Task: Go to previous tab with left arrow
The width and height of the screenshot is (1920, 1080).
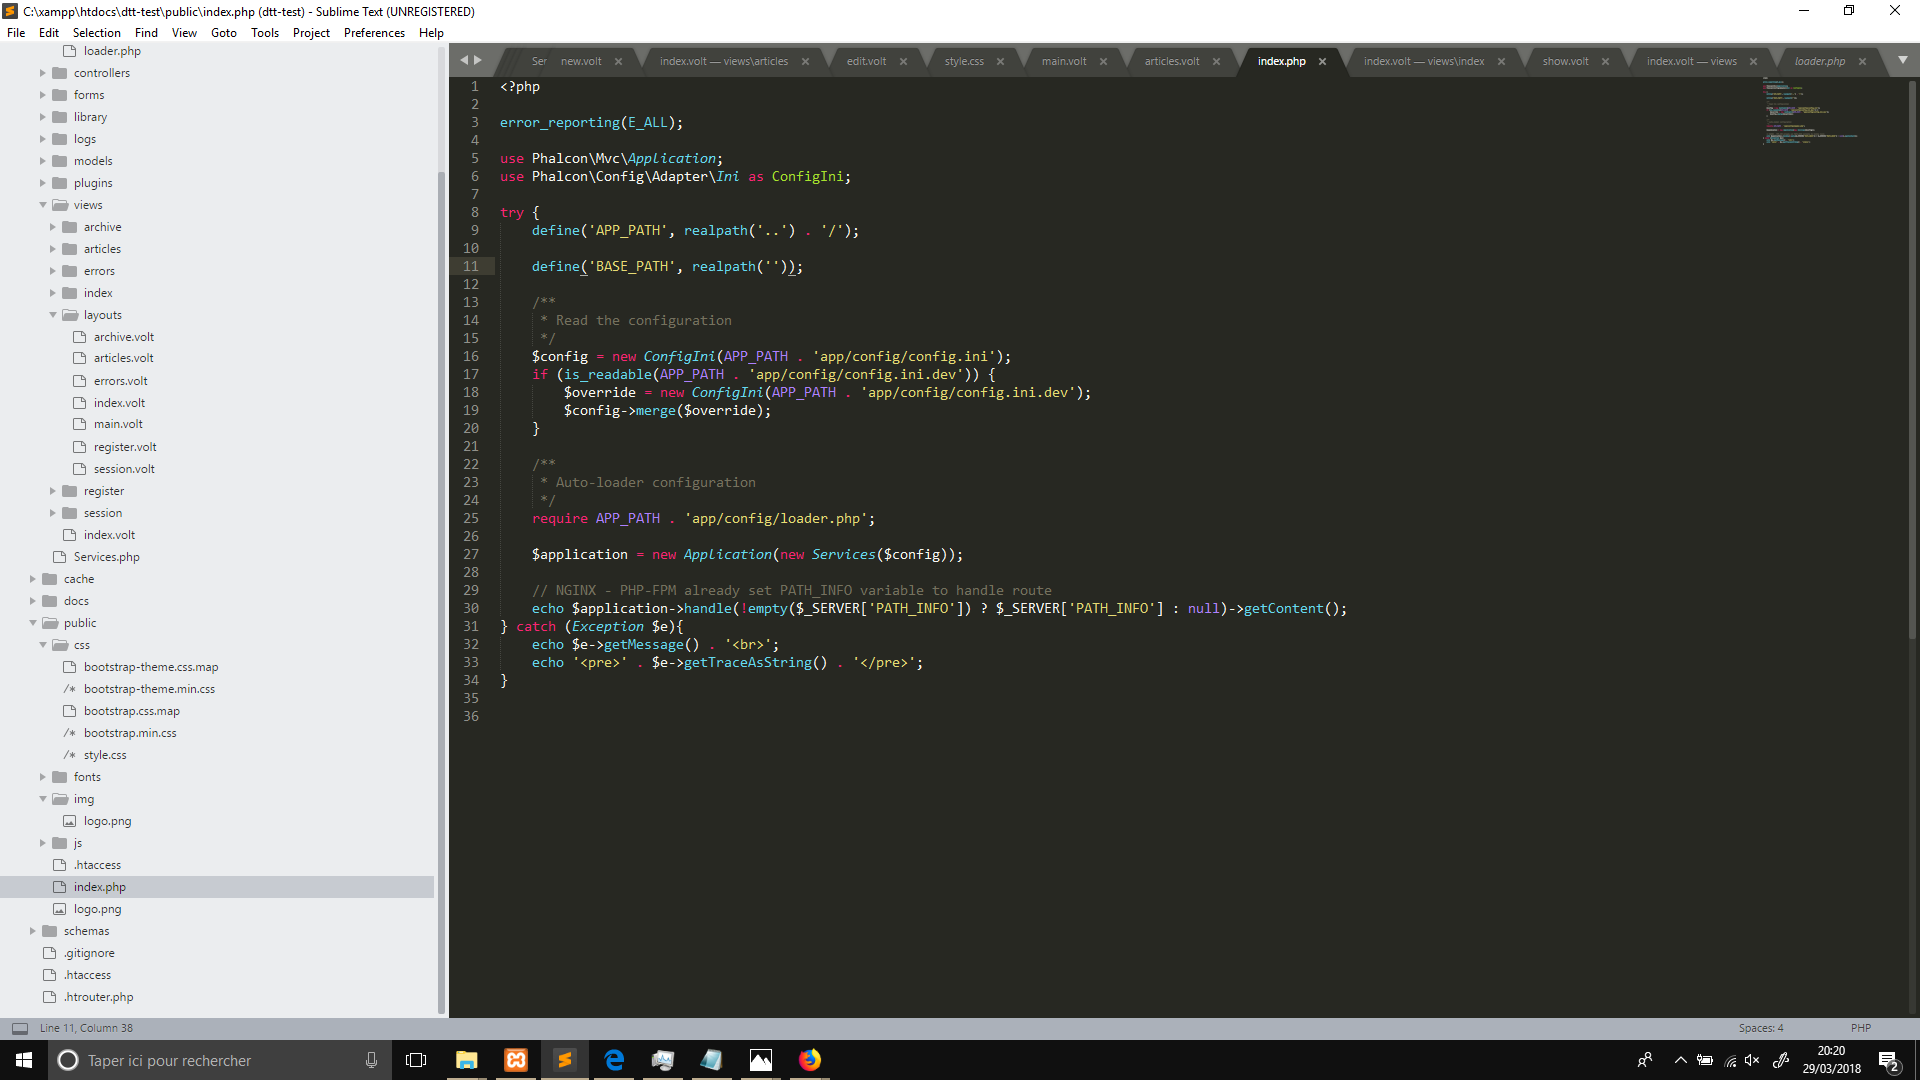Action: pos(463,60)
